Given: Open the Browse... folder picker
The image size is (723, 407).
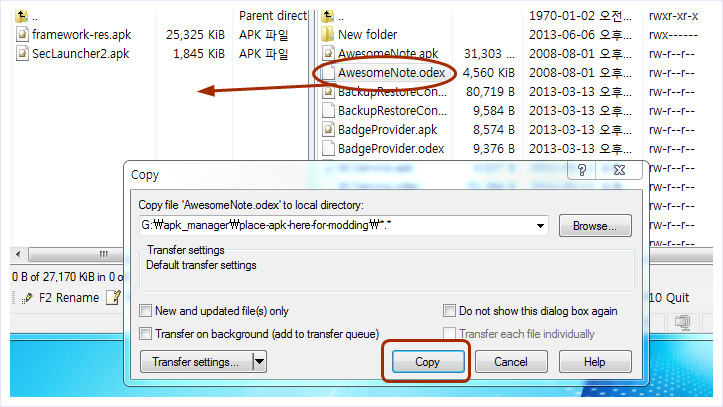Looking at the screenshot, I should [594, 226].
